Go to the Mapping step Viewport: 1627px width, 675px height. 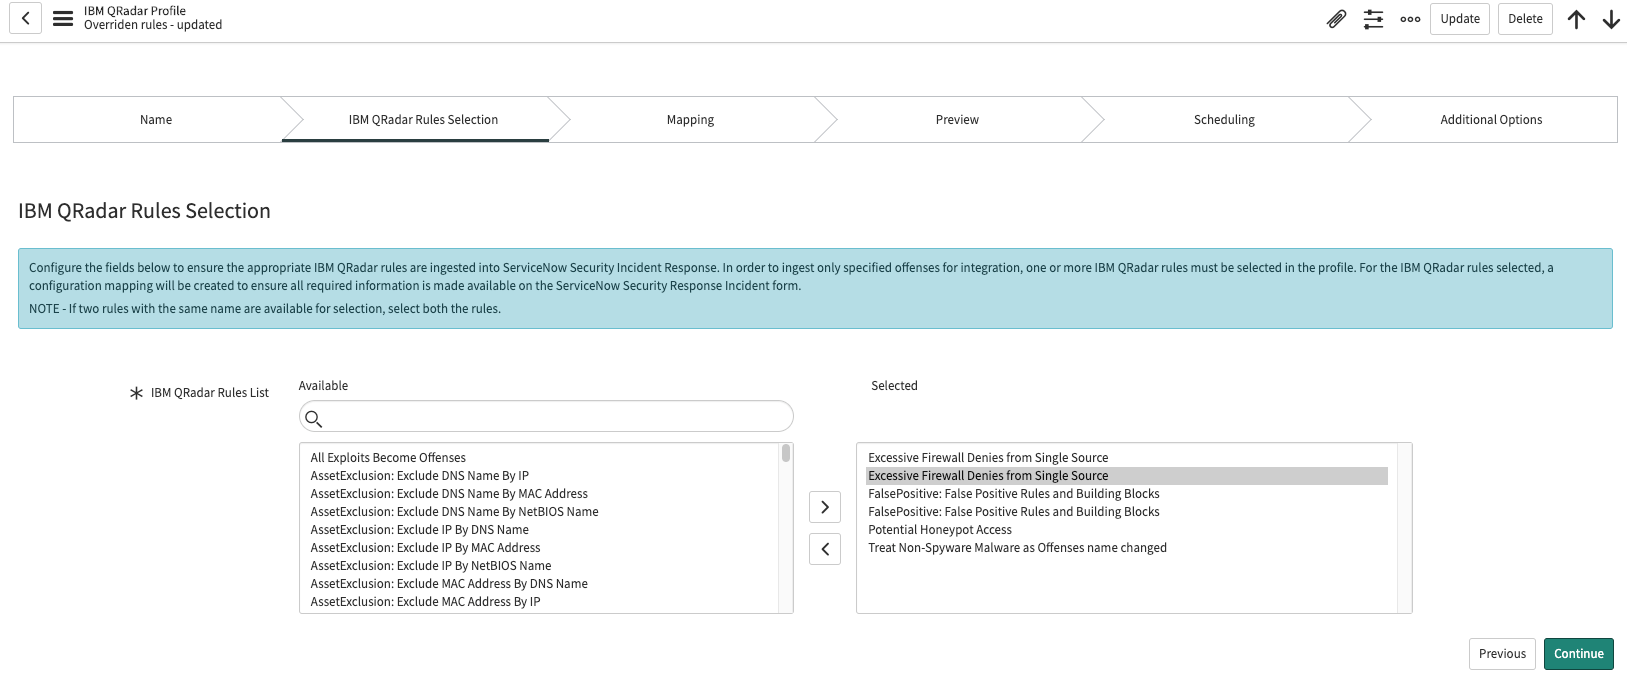tap(690, 120)
